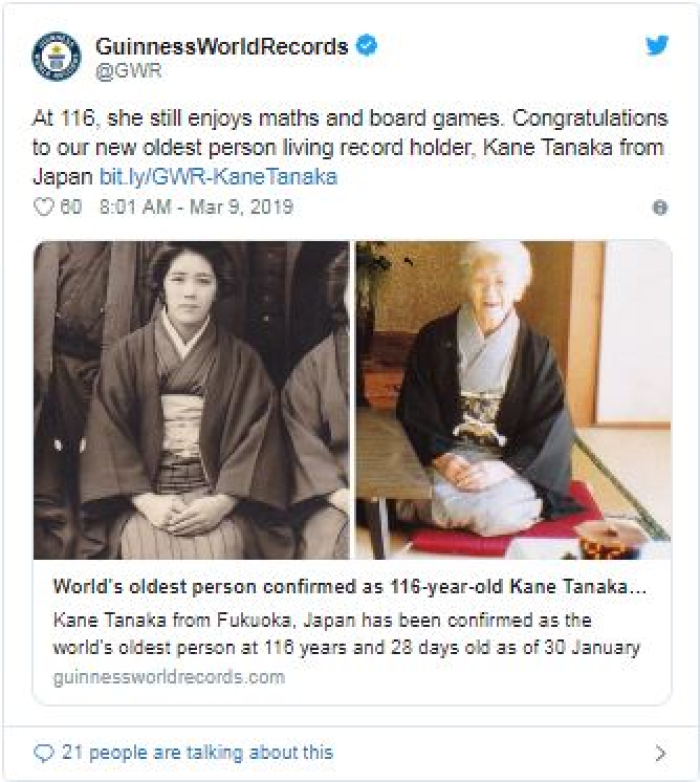Open the 8:01 AM - Mar 9, 2019 timestamp
The width and height of the screenshot is (700, 782).
coord(196,207)
